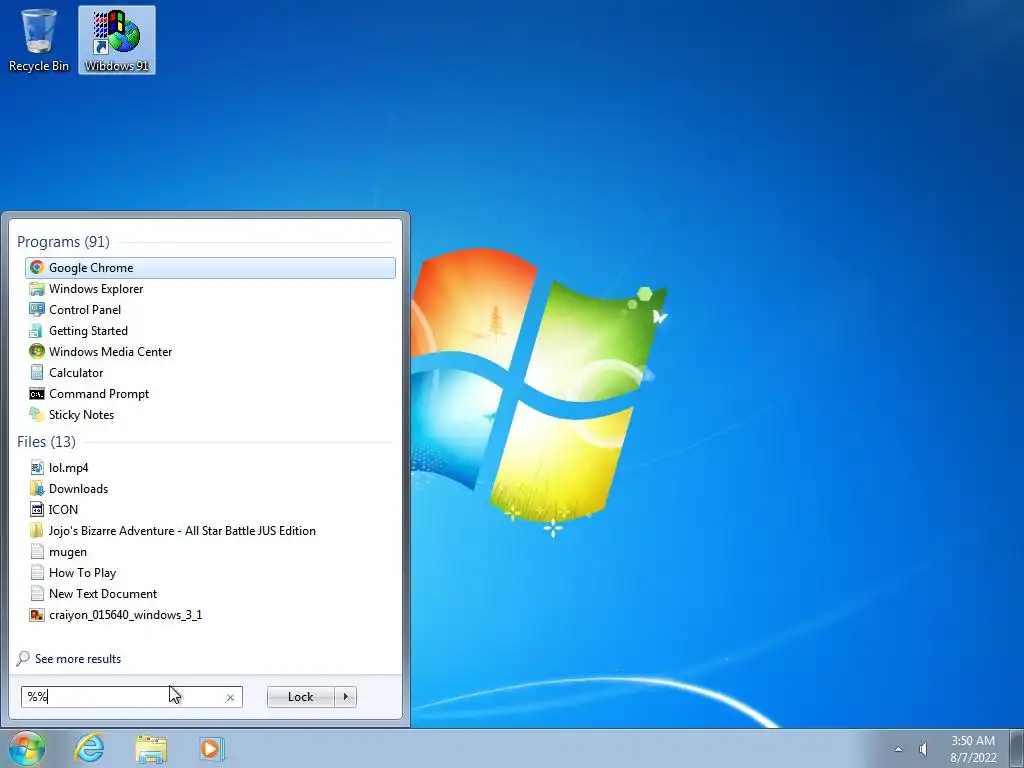Click the Jojo's Bizarre Adventure folder icon
Image resolution: width=1024 pixels, height=768 pixels.
(x=37, y=531)
